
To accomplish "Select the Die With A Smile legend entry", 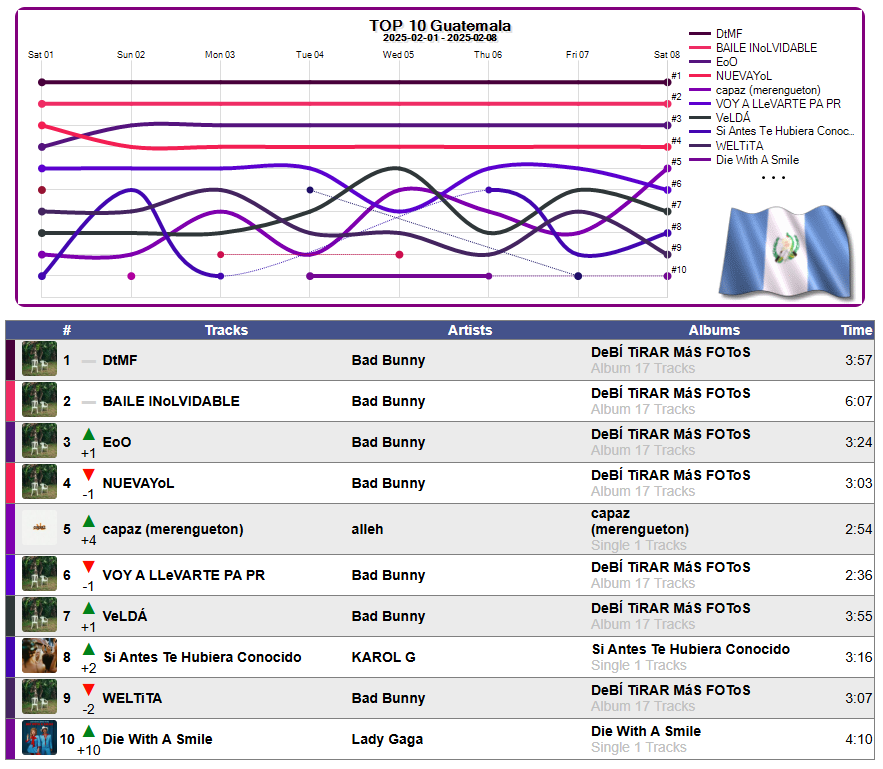I will pyautogui.click(x=744, y=160).
